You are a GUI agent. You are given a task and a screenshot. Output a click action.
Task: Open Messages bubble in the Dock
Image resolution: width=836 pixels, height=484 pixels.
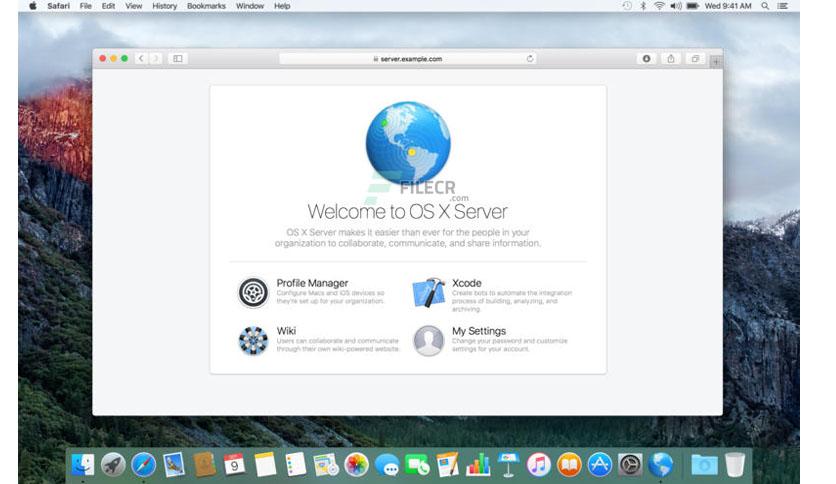click(x=387, y=465)
